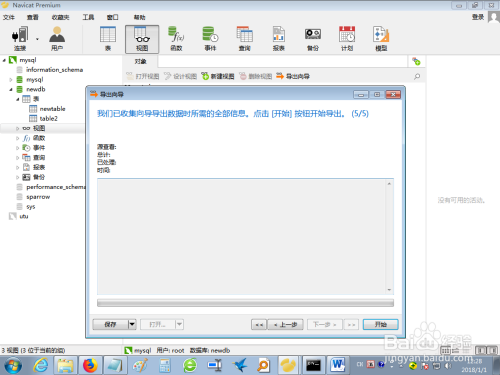Click the log area scrollbar up arrow

(x=389, y=184)
